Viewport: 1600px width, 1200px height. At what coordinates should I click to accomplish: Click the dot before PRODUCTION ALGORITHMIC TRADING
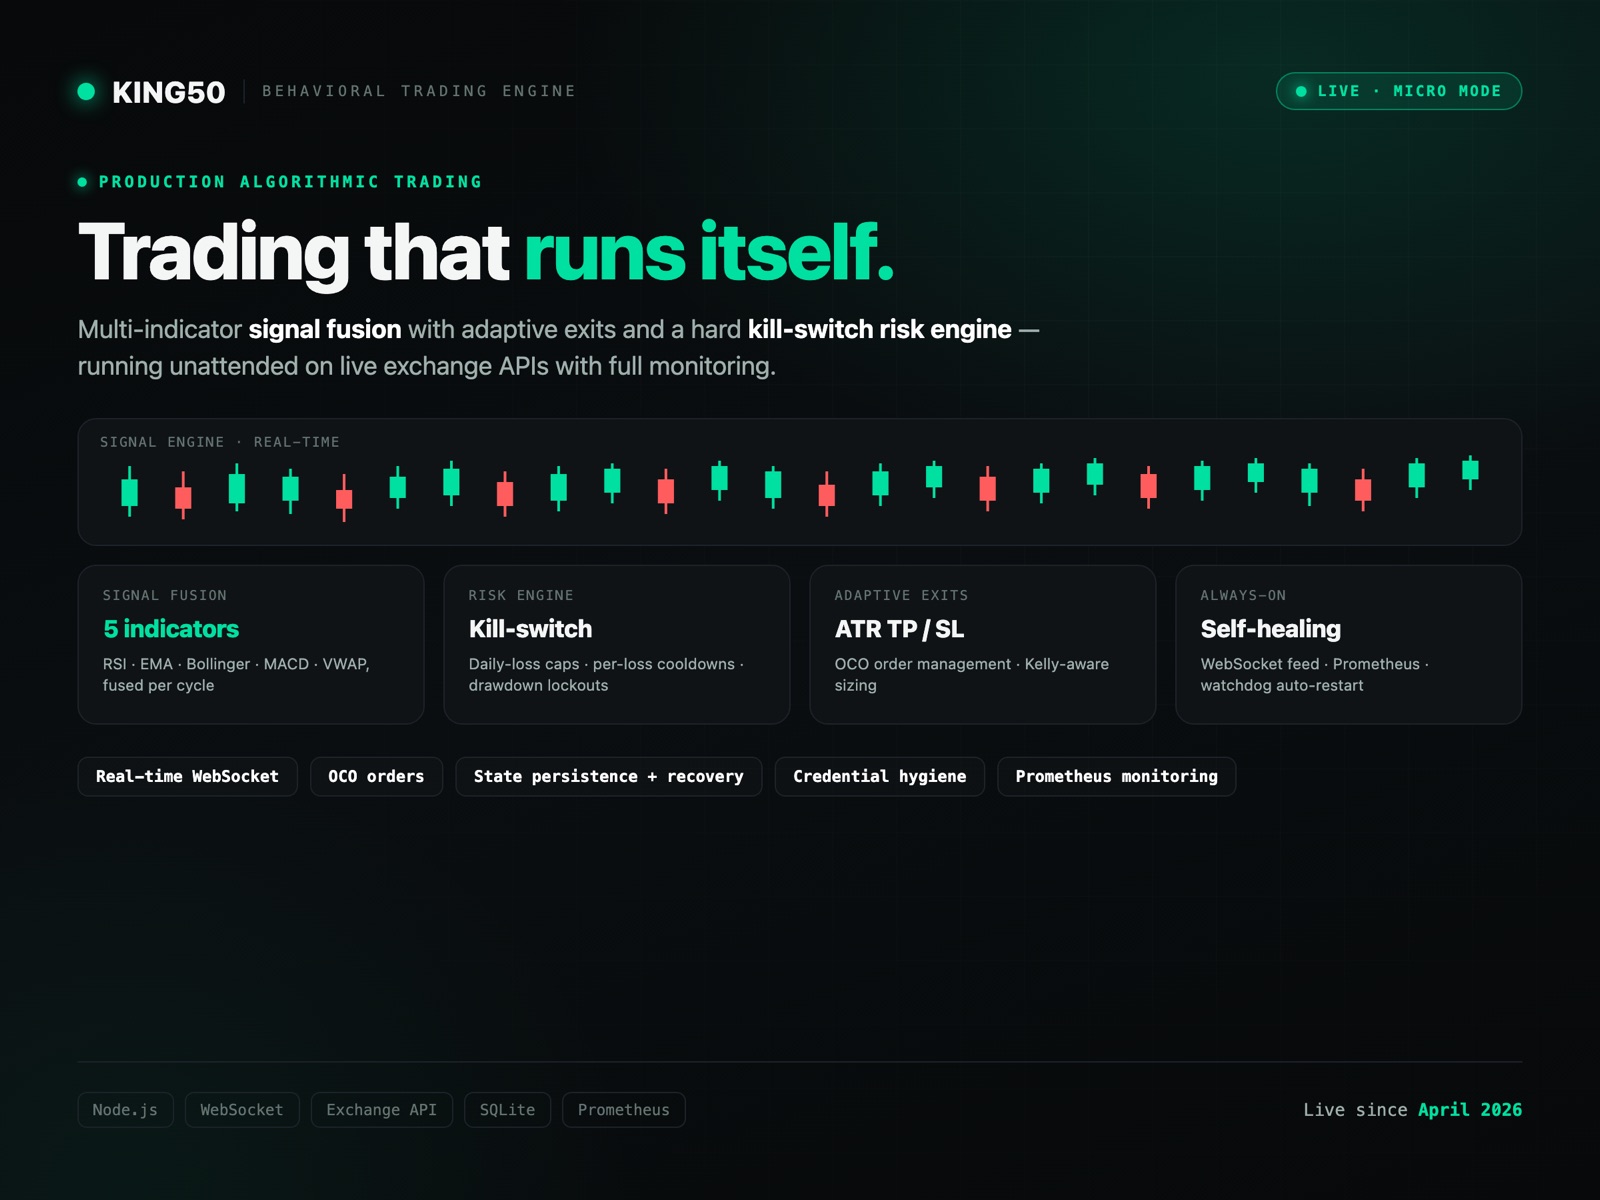[x=82, y=182]
